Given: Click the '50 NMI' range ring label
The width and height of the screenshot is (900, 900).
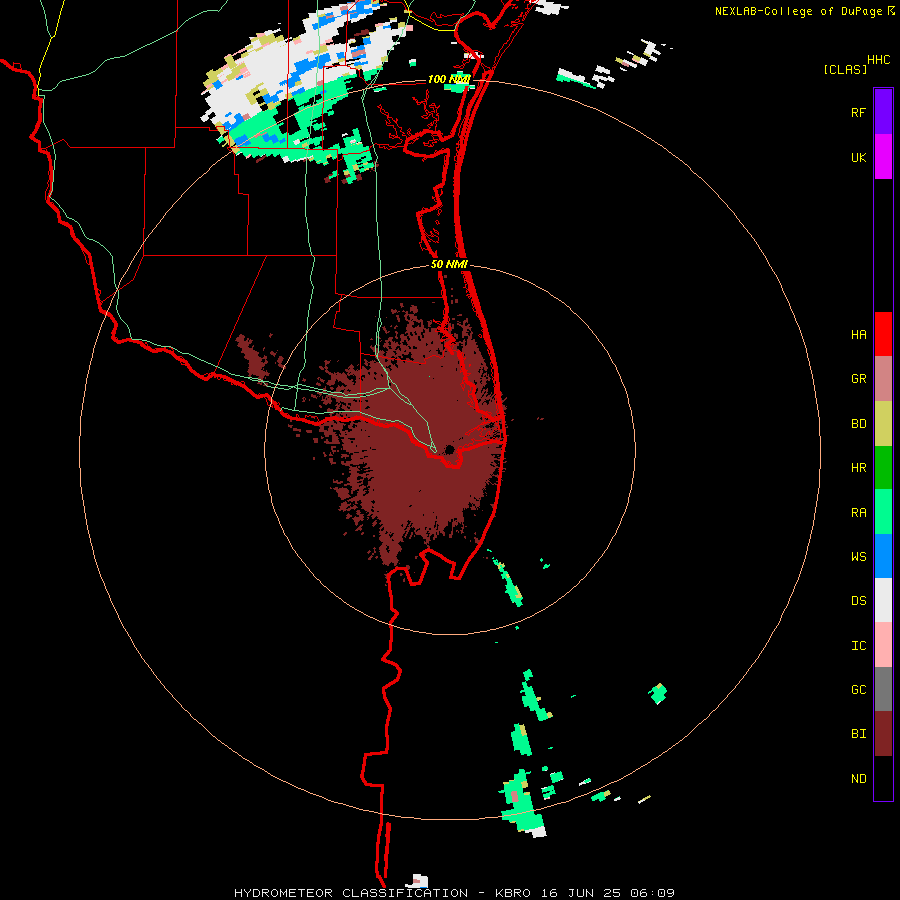Looking at the screenshot, I should pyautogui.click(x=449, y=264).
